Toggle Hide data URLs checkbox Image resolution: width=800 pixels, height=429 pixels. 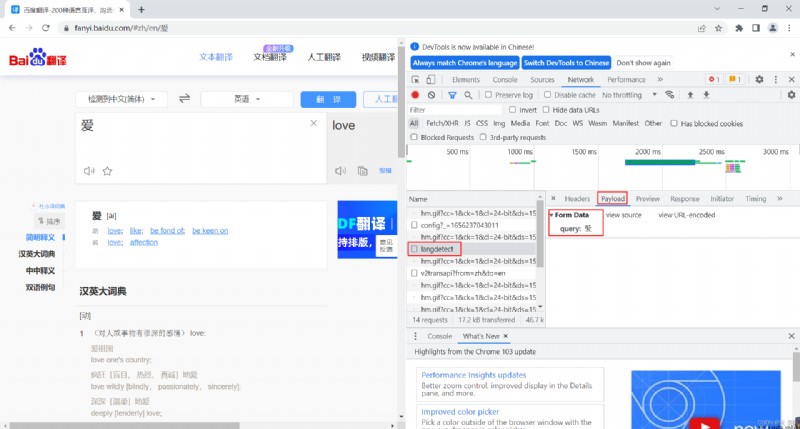pos(546,110)
